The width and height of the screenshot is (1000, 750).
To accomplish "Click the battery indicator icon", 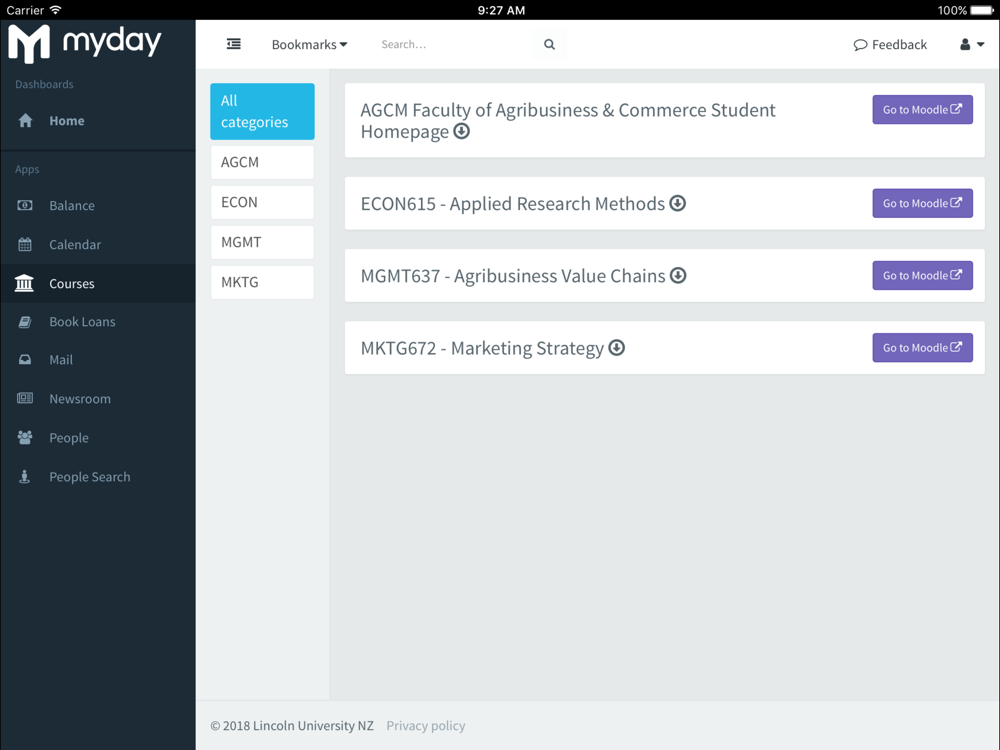I will pyautogui.click(x=982, y=10).
